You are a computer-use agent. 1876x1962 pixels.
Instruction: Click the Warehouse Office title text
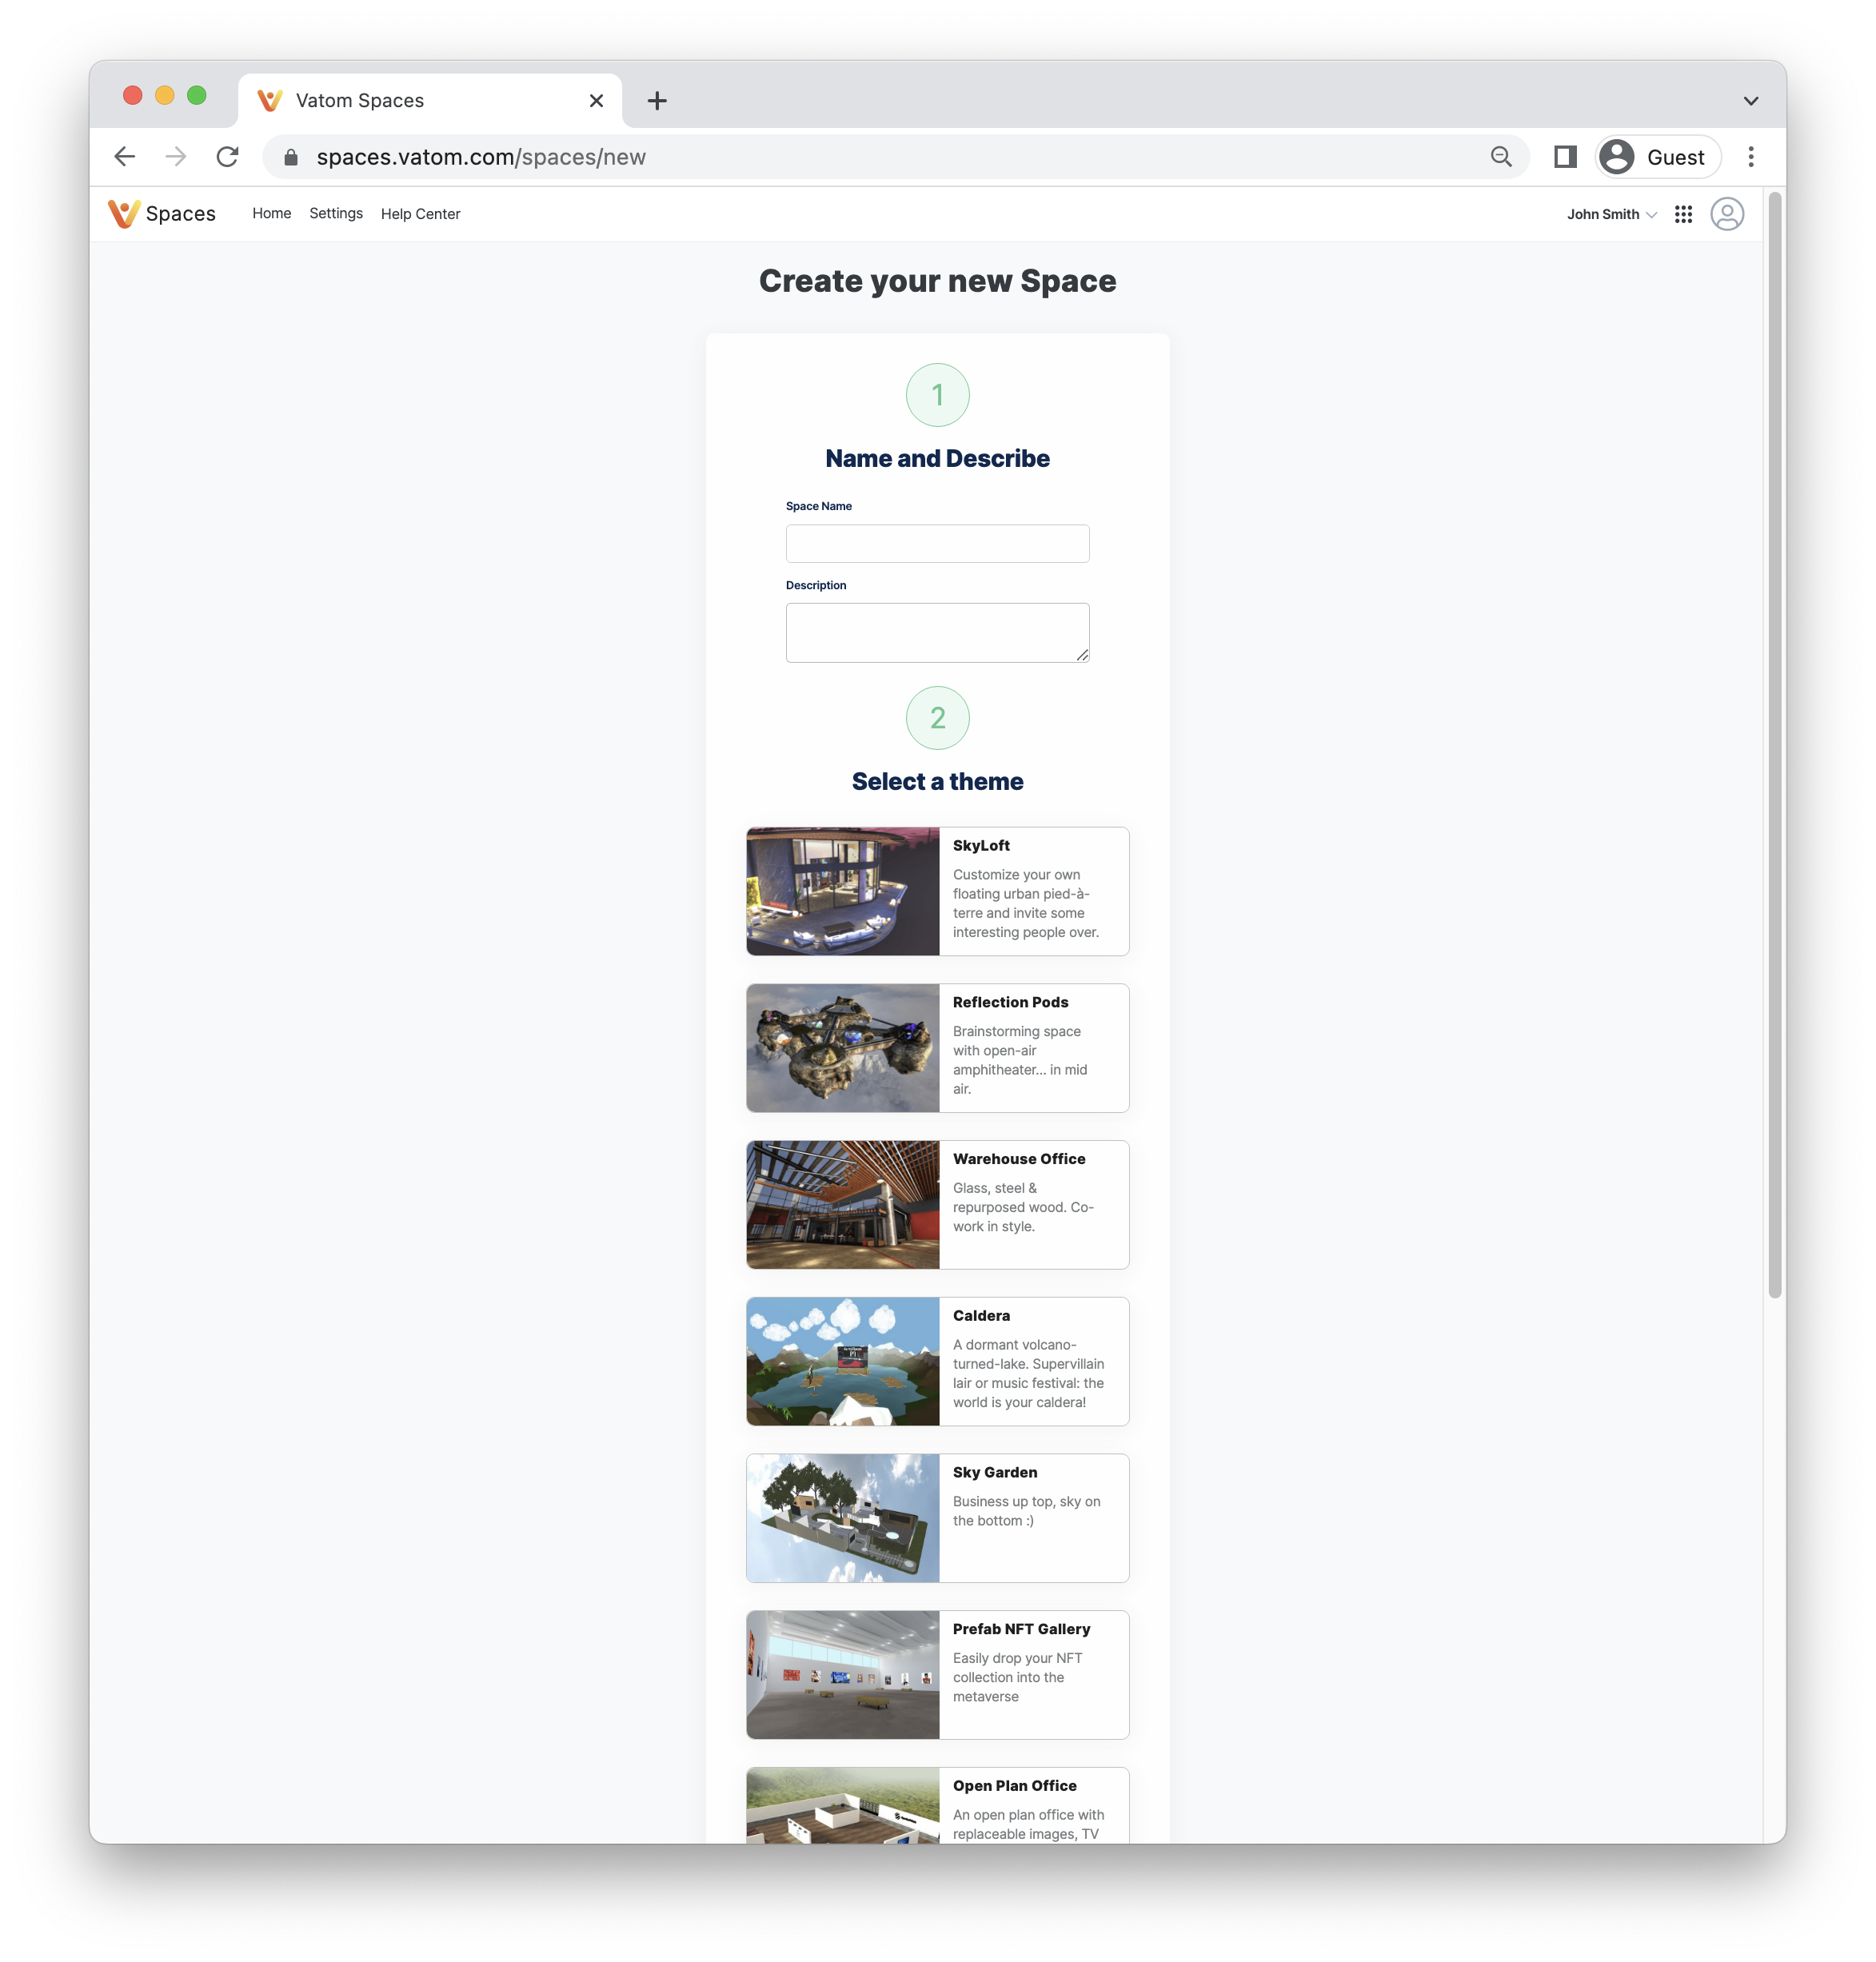click(x=1019, y=1160)
